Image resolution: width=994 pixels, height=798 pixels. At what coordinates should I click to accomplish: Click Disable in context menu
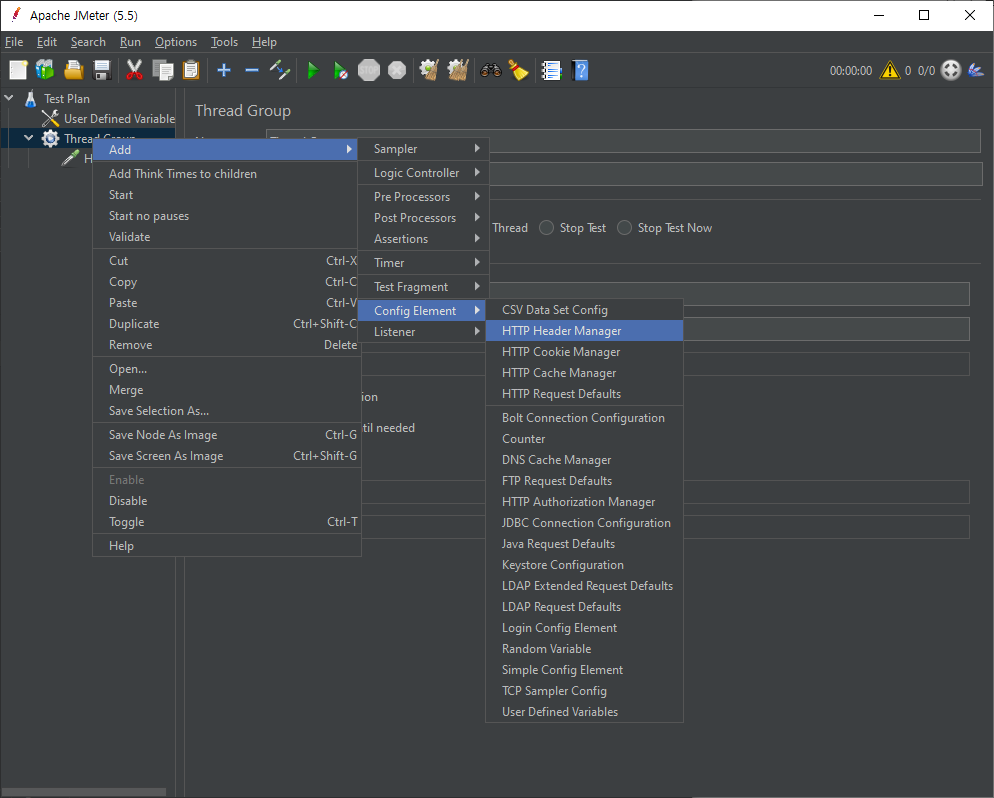coord(227,501)
